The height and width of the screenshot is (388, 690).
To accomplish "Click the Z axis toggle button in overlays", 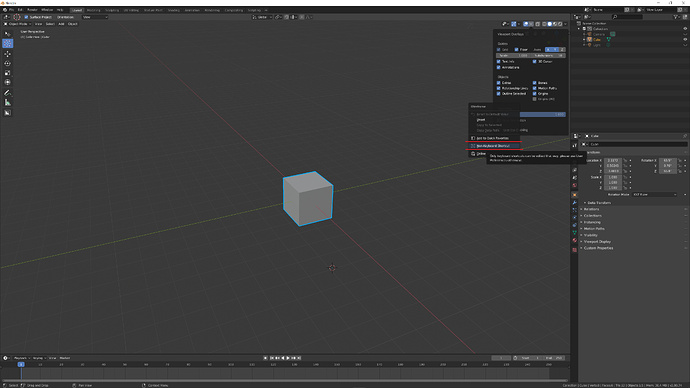I will (562, 50).
